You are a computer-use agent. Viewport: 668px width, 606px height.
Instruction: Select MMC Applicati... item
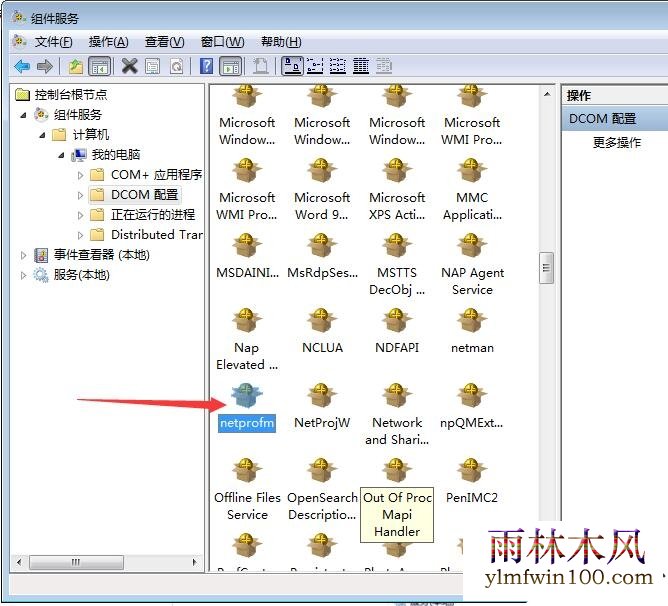point(472,190)
